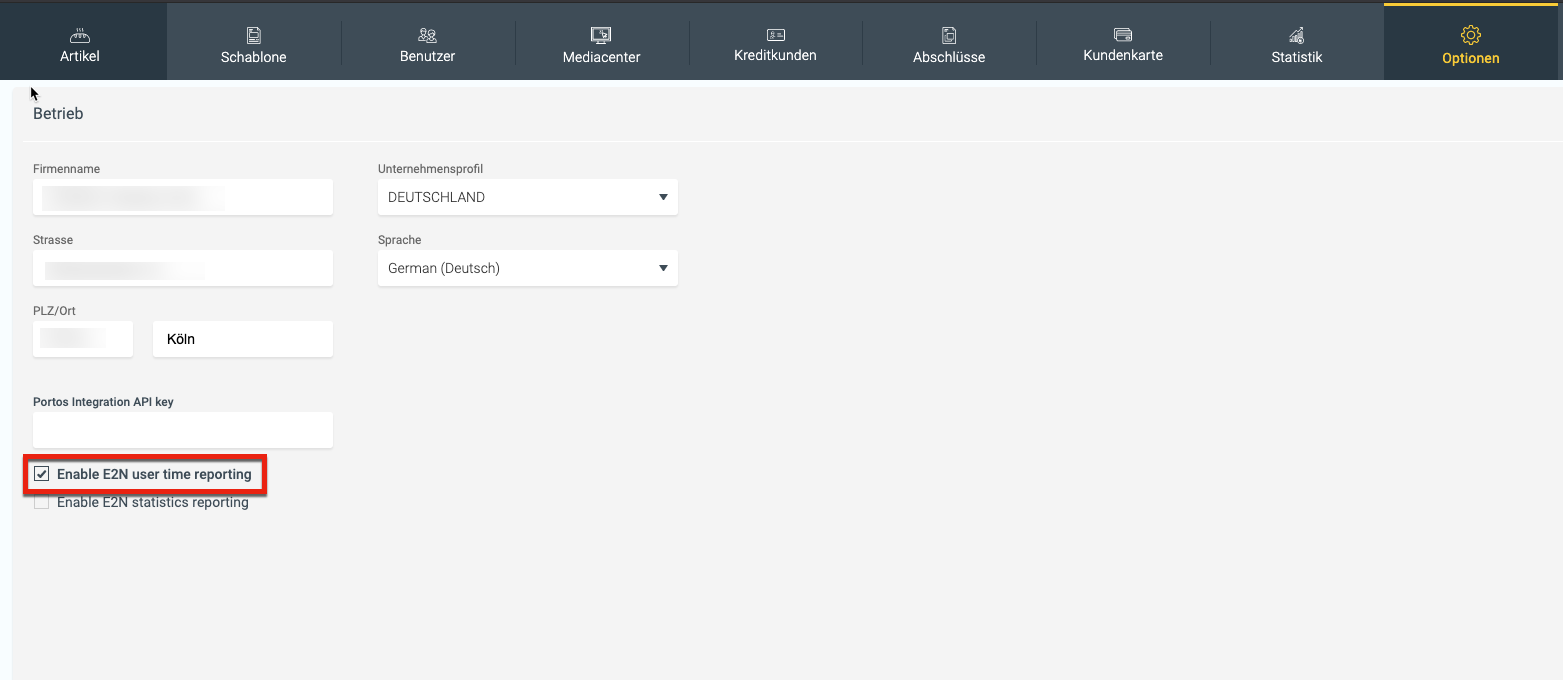This screenshot has width=1563, height=680.
Task: Click the Köln city input field
Action: pos(243,339)
